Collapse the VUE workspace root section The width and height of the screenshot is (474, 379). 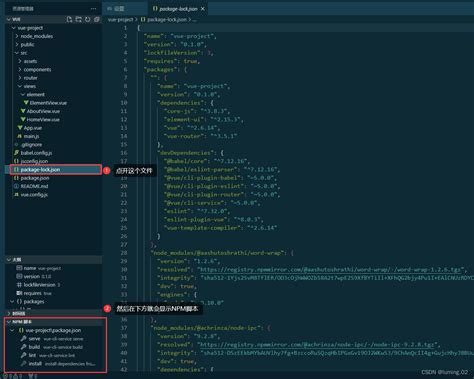point(9,19)
